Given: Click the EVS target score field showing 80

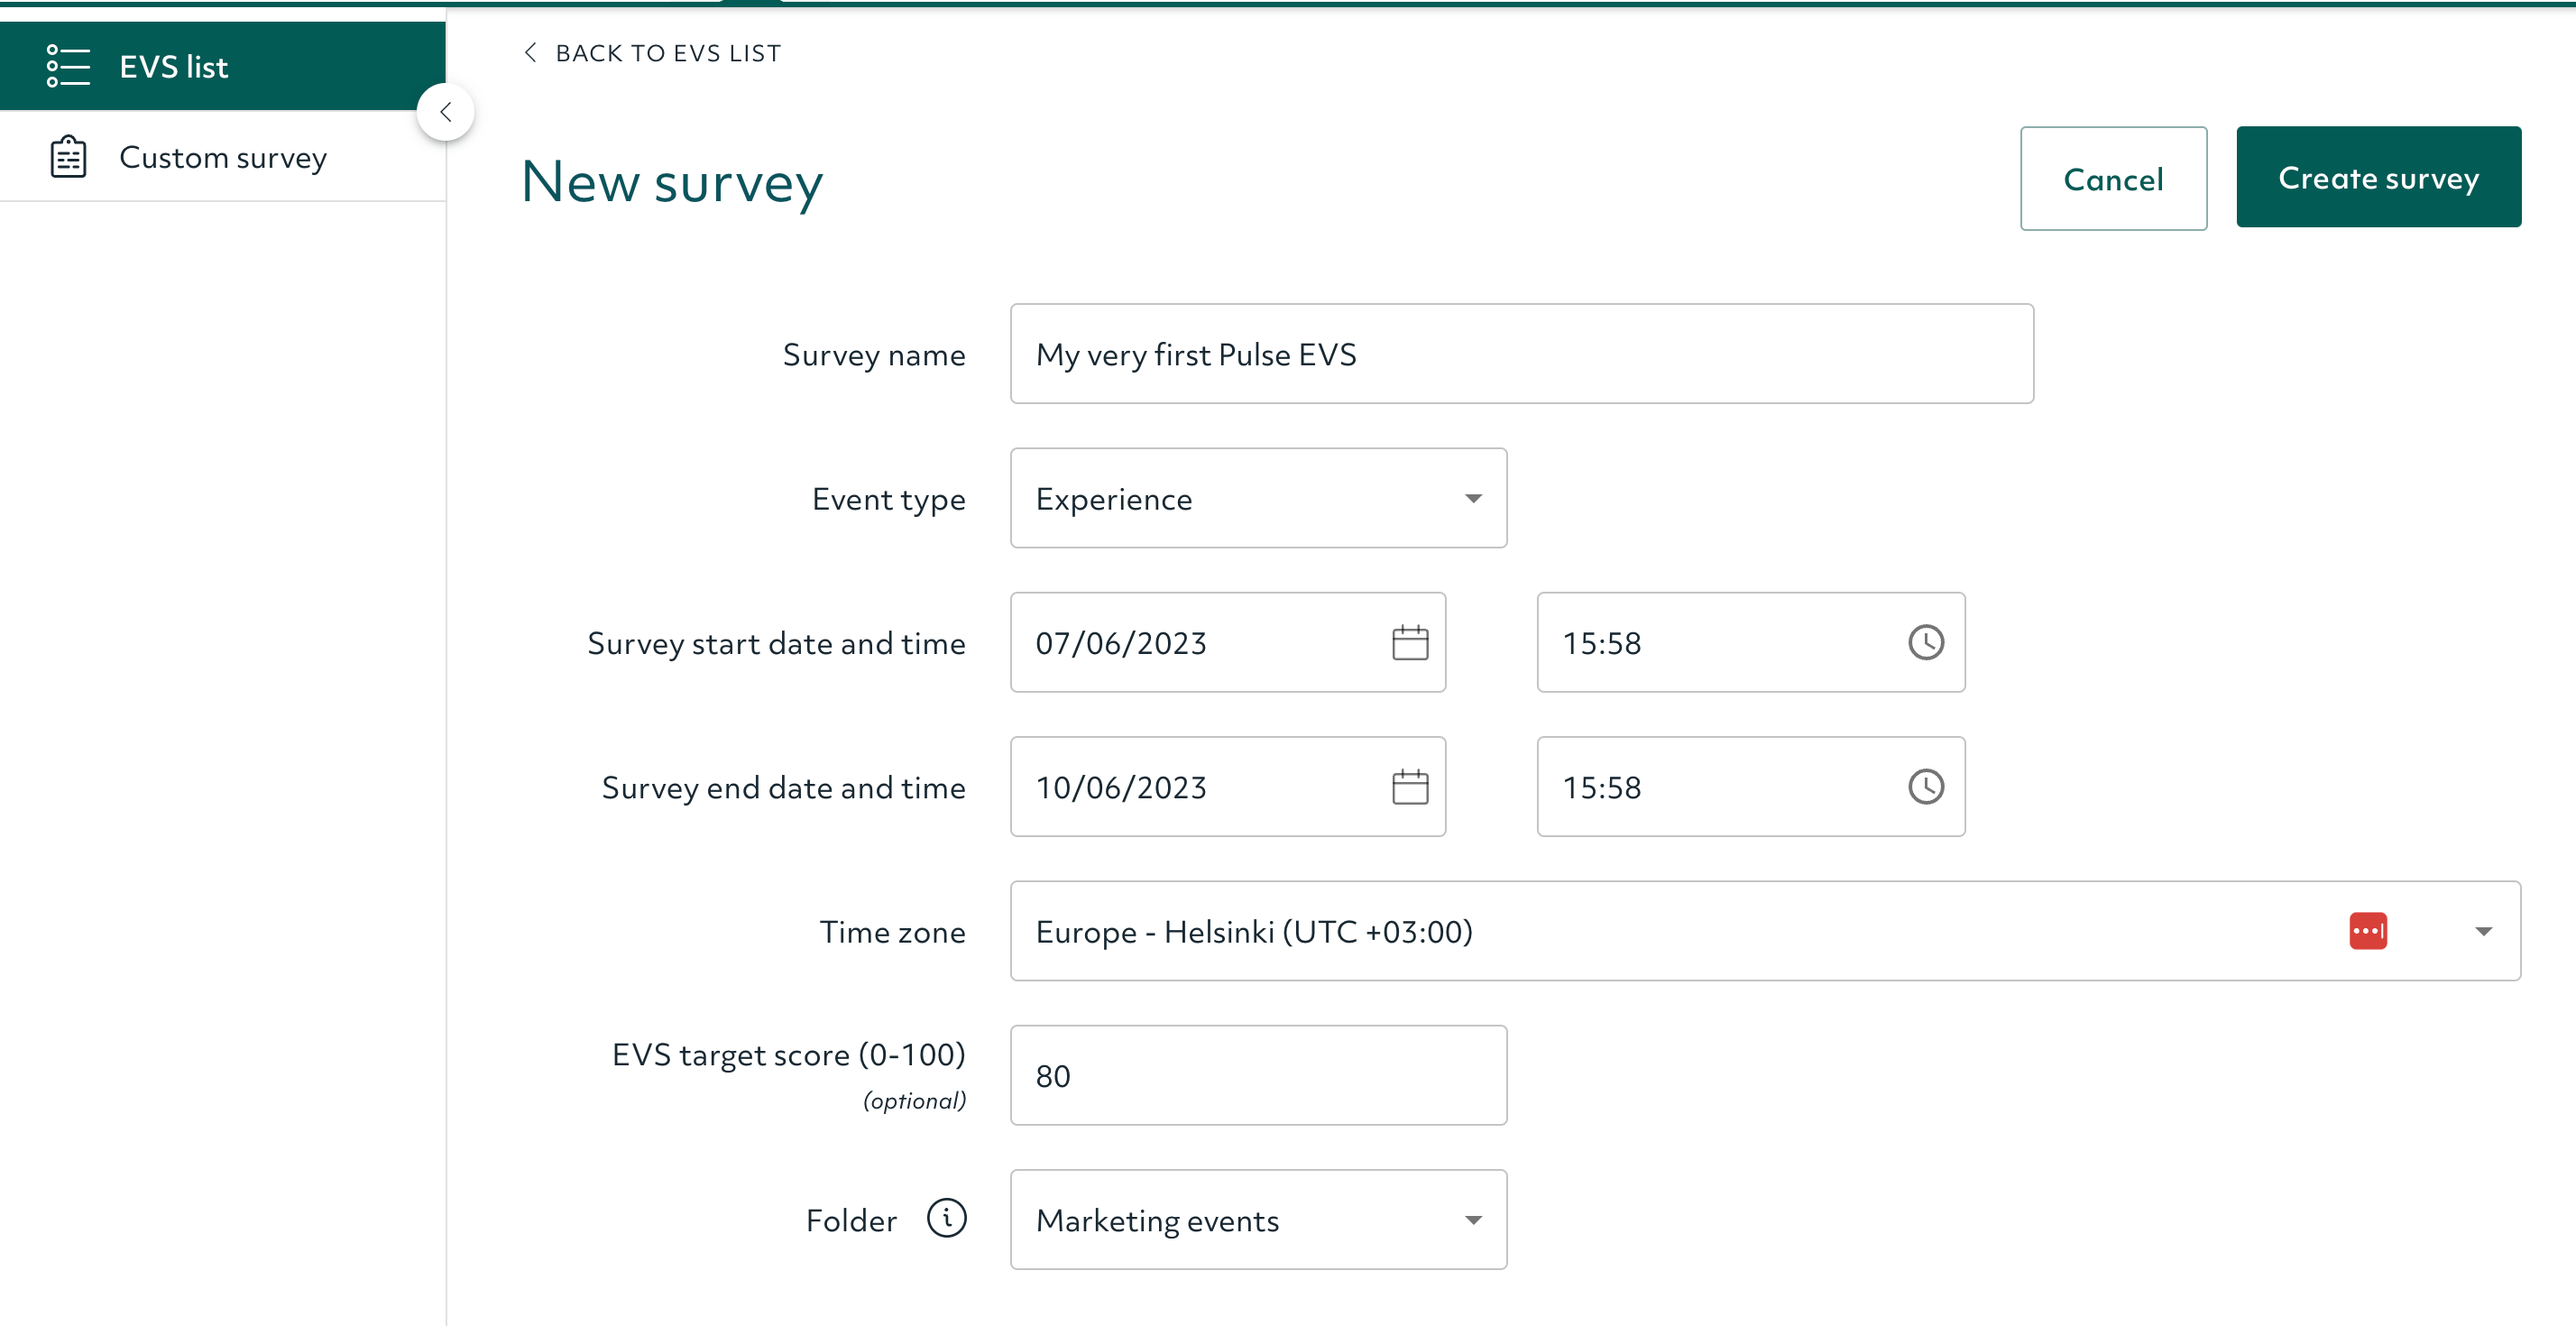Looking at the screenshot, I should [1258, 1075].
